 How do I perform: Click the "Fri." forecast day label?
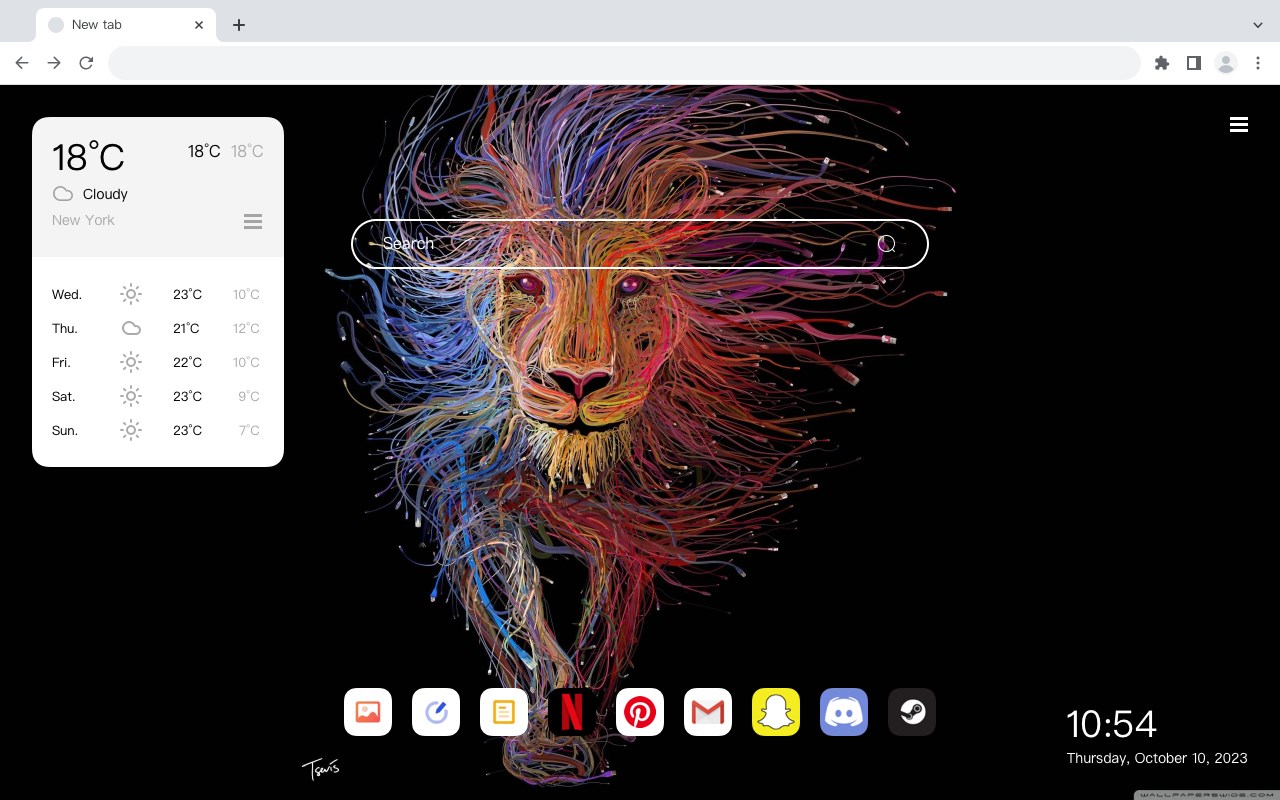pos(61,362)
